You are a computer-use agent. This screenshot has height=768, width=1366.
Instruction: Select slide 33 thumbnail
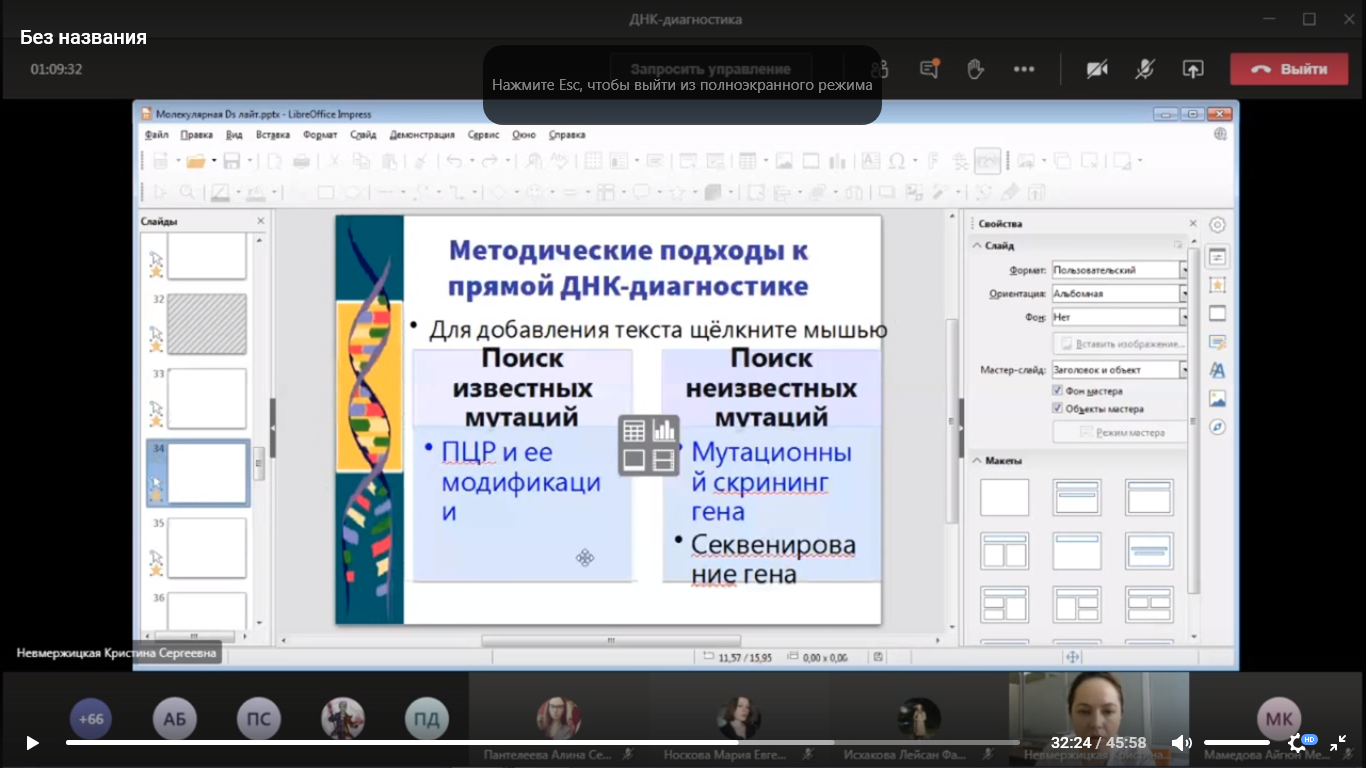click(x=207, y=397)
